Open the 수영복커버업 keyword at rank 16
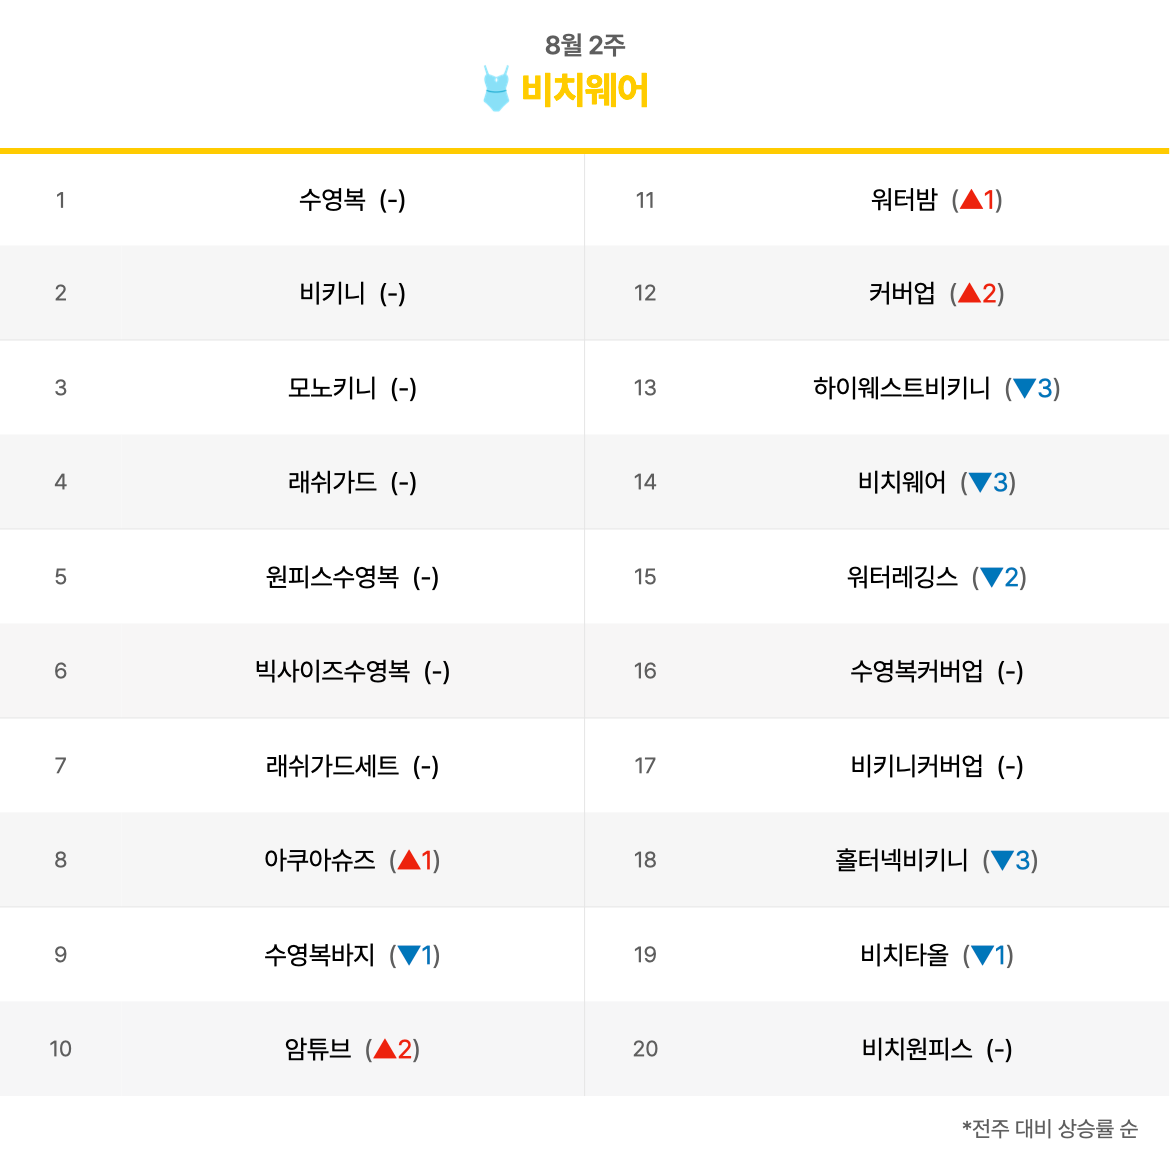Viewport: 1170px width, 1170px height. coord(917,671)
